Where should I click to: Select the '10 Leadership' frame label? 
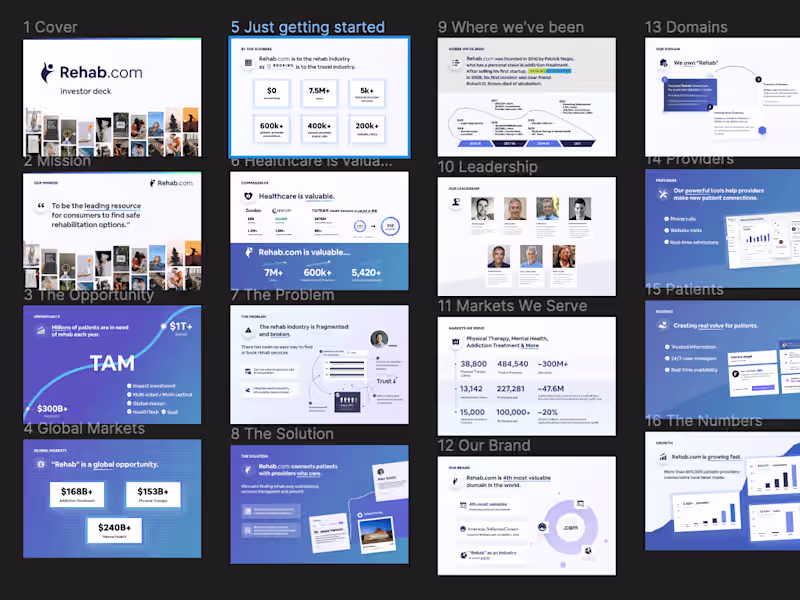click(x=488, y=167)
